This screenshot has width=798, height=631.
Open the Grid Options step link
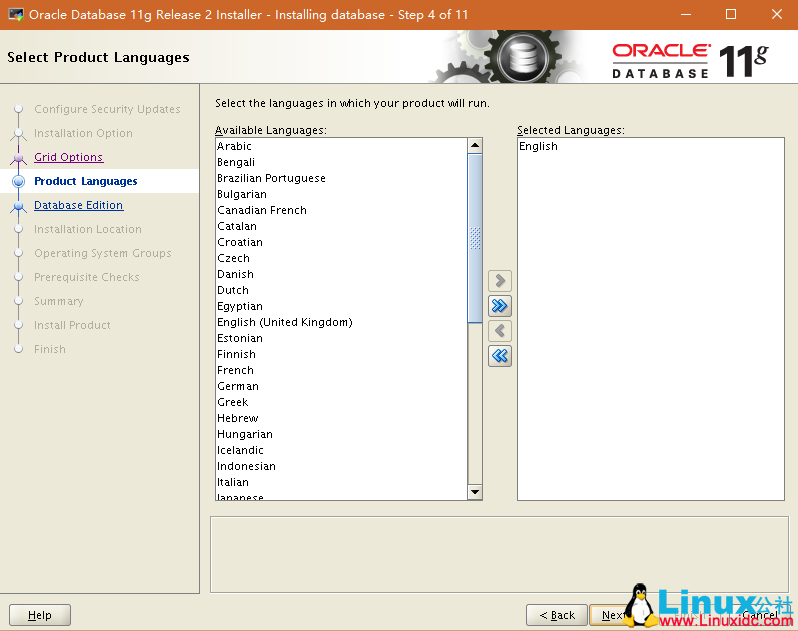click(x=69, y=157)
